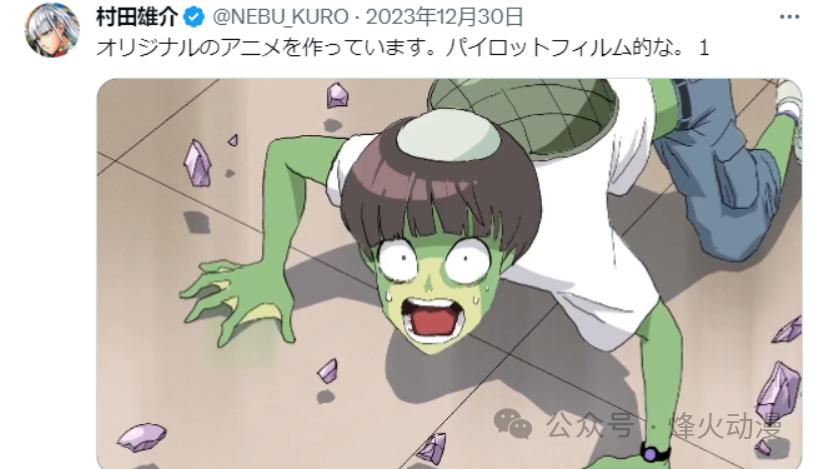Click the blue verified badge
Viewport: 815px width, 469px height.
[194, 18]
